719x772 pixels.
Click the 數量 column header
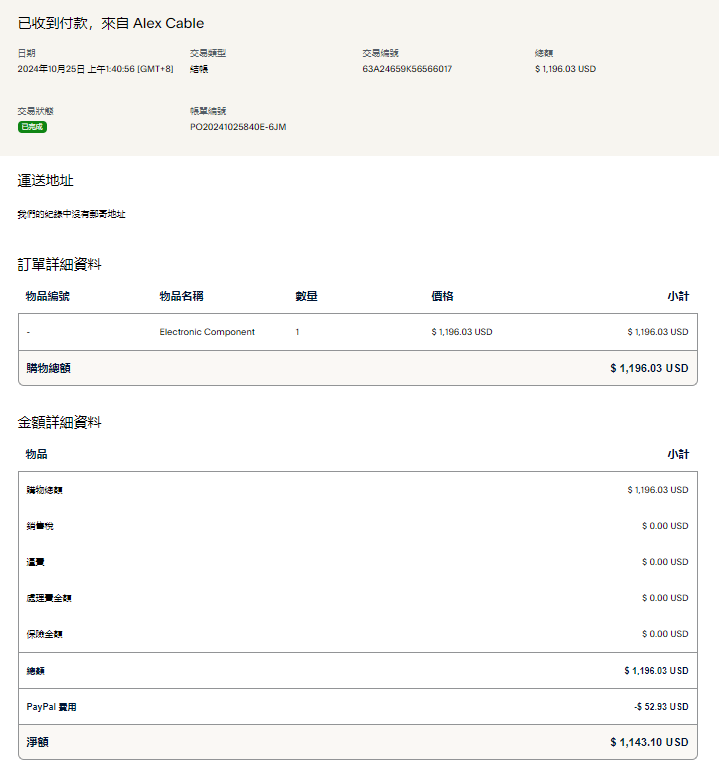tap(306, 297)
